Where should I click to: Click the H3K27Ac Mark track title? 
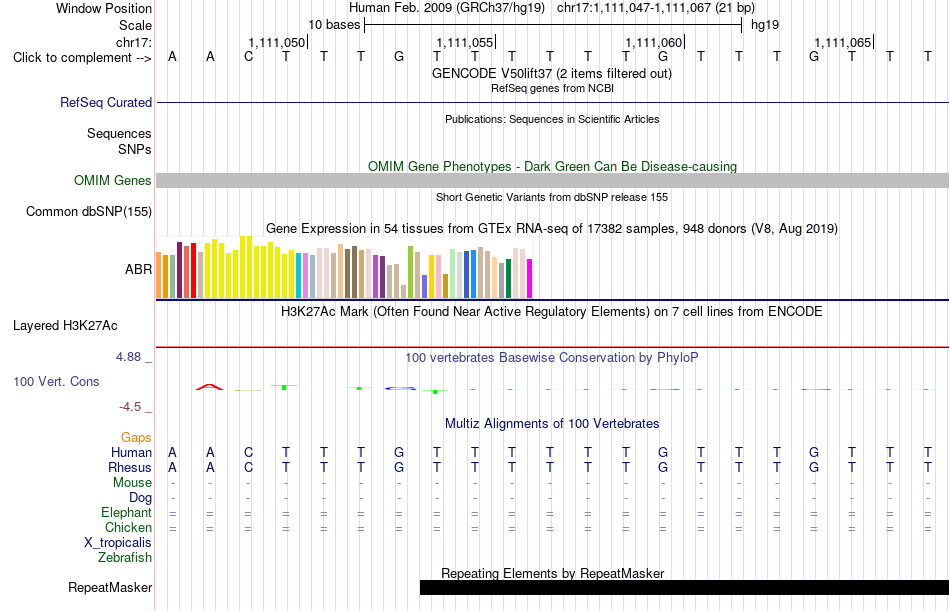tap(552, 312)
